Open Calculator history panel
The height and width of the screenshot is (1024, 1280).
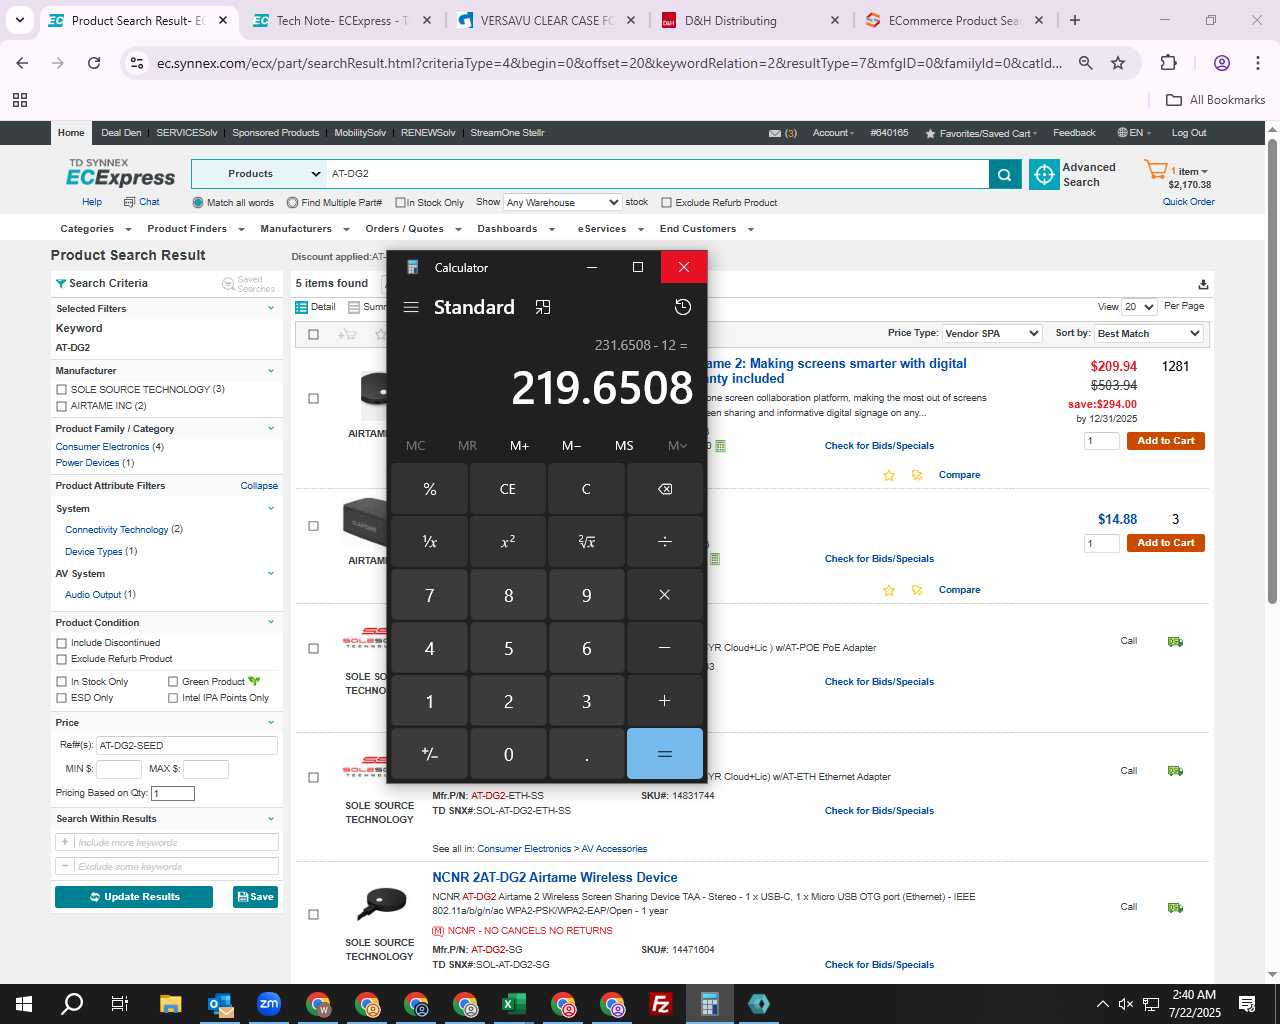coord(683,307)
